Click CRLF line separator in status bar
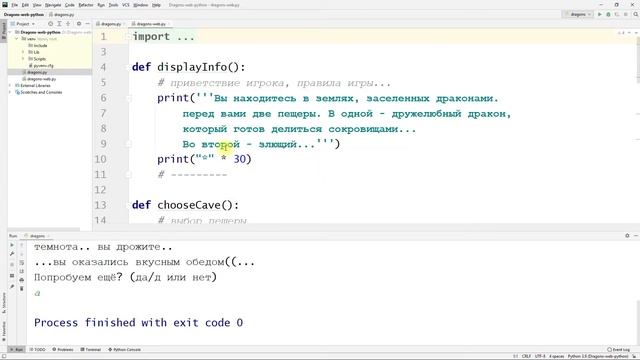 click(526, 356)
